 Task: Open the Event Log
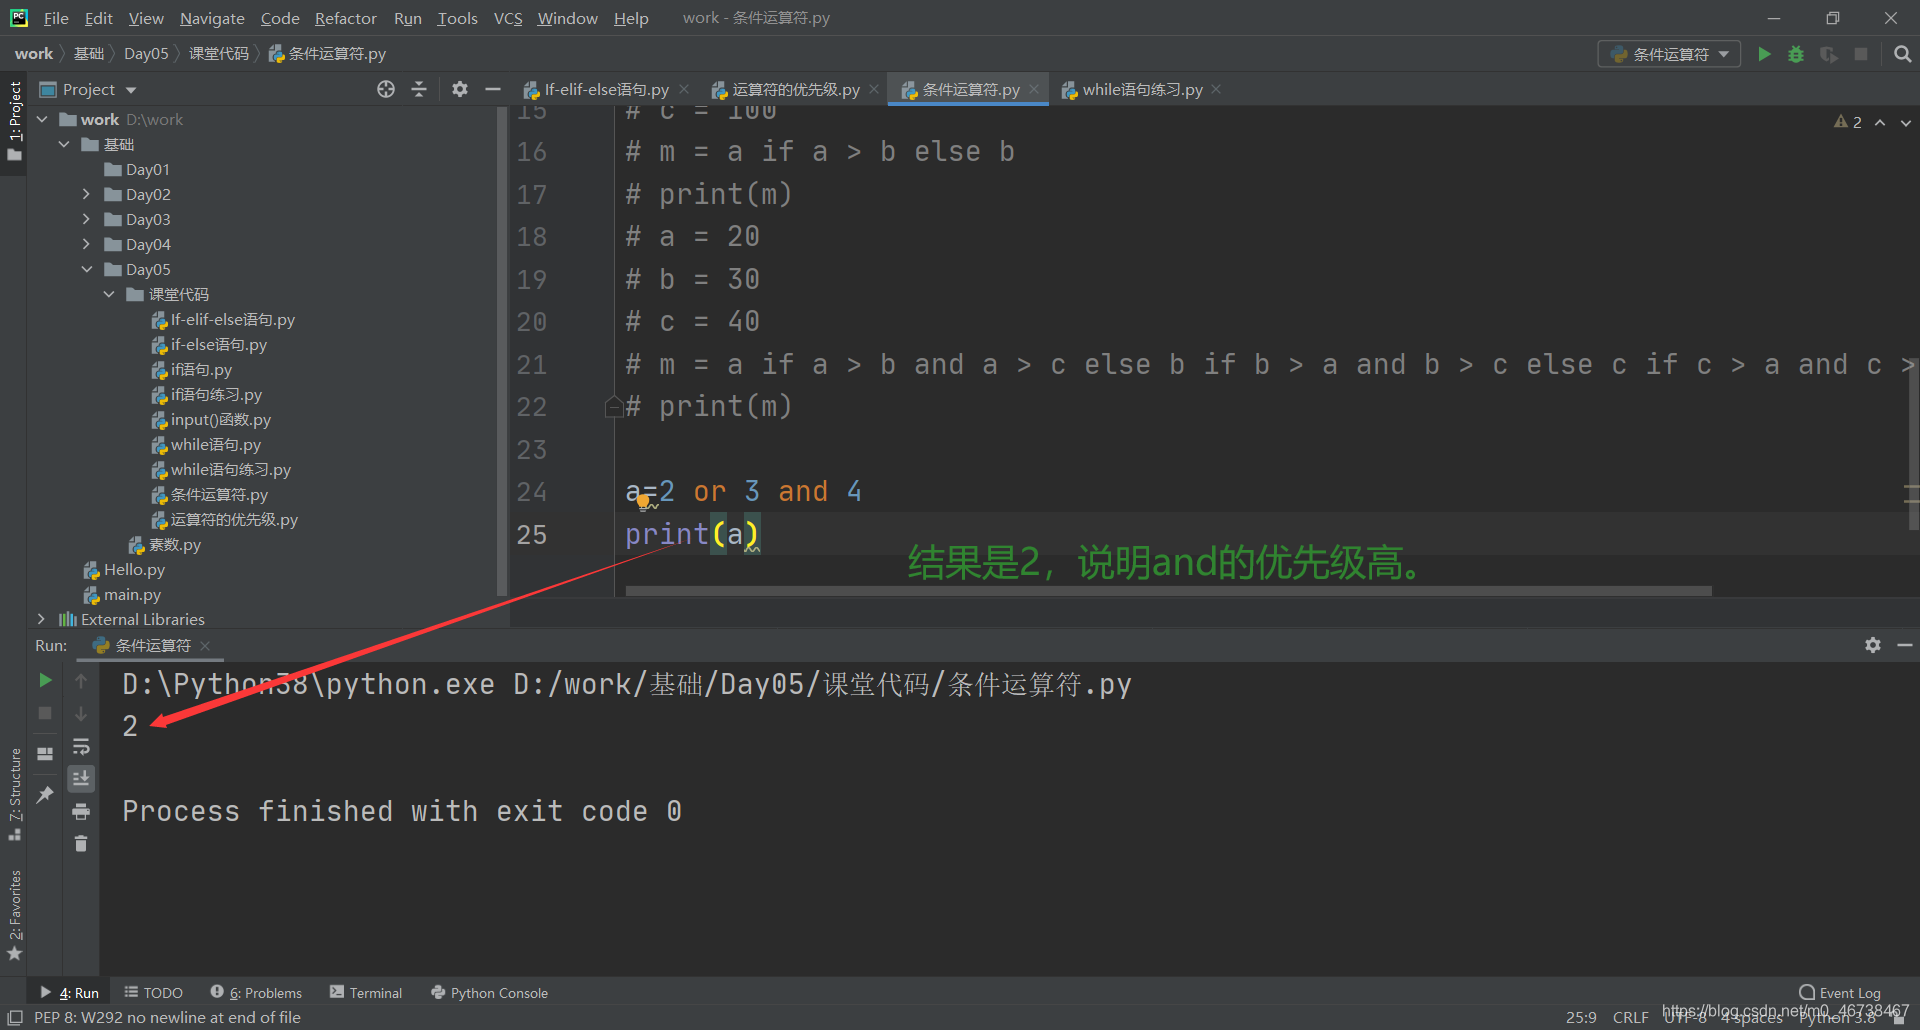(1840, 992)
